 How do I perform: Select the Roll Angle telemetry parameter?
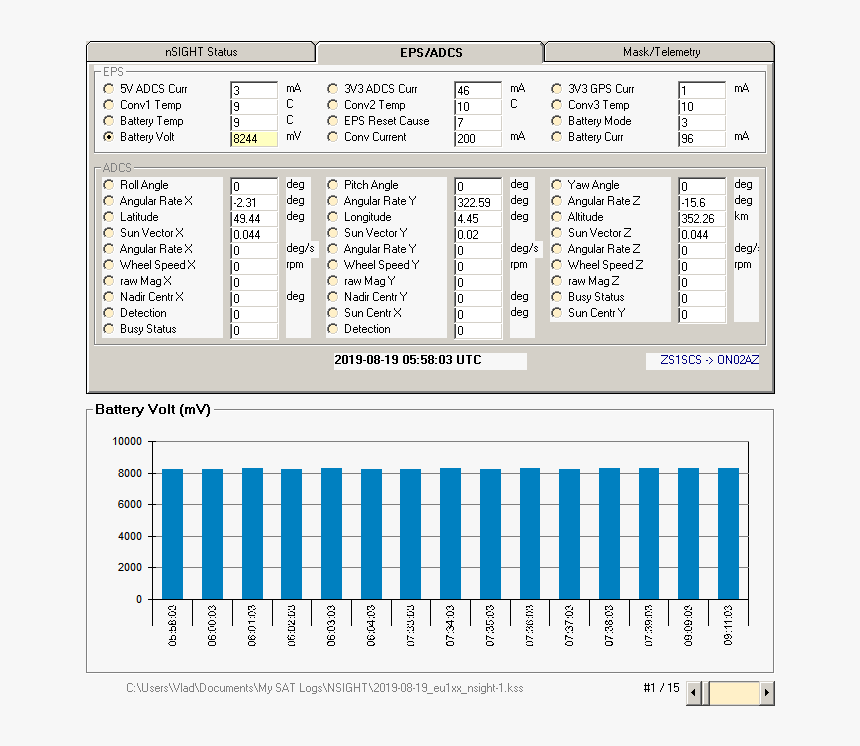tap(109, 185)
